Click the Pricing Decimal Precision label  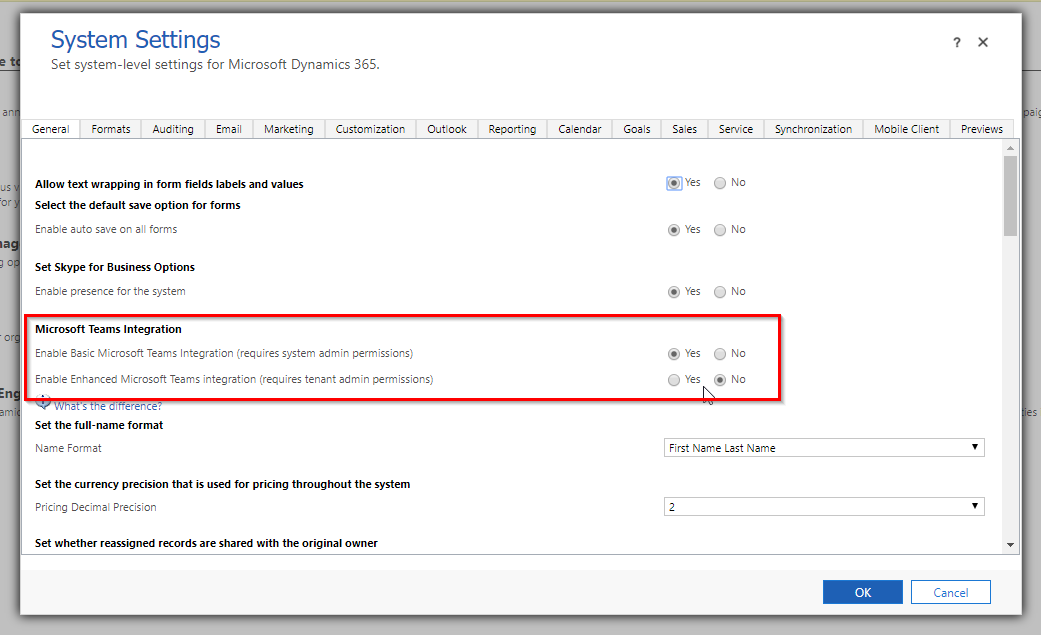click(x=96, y=507)
